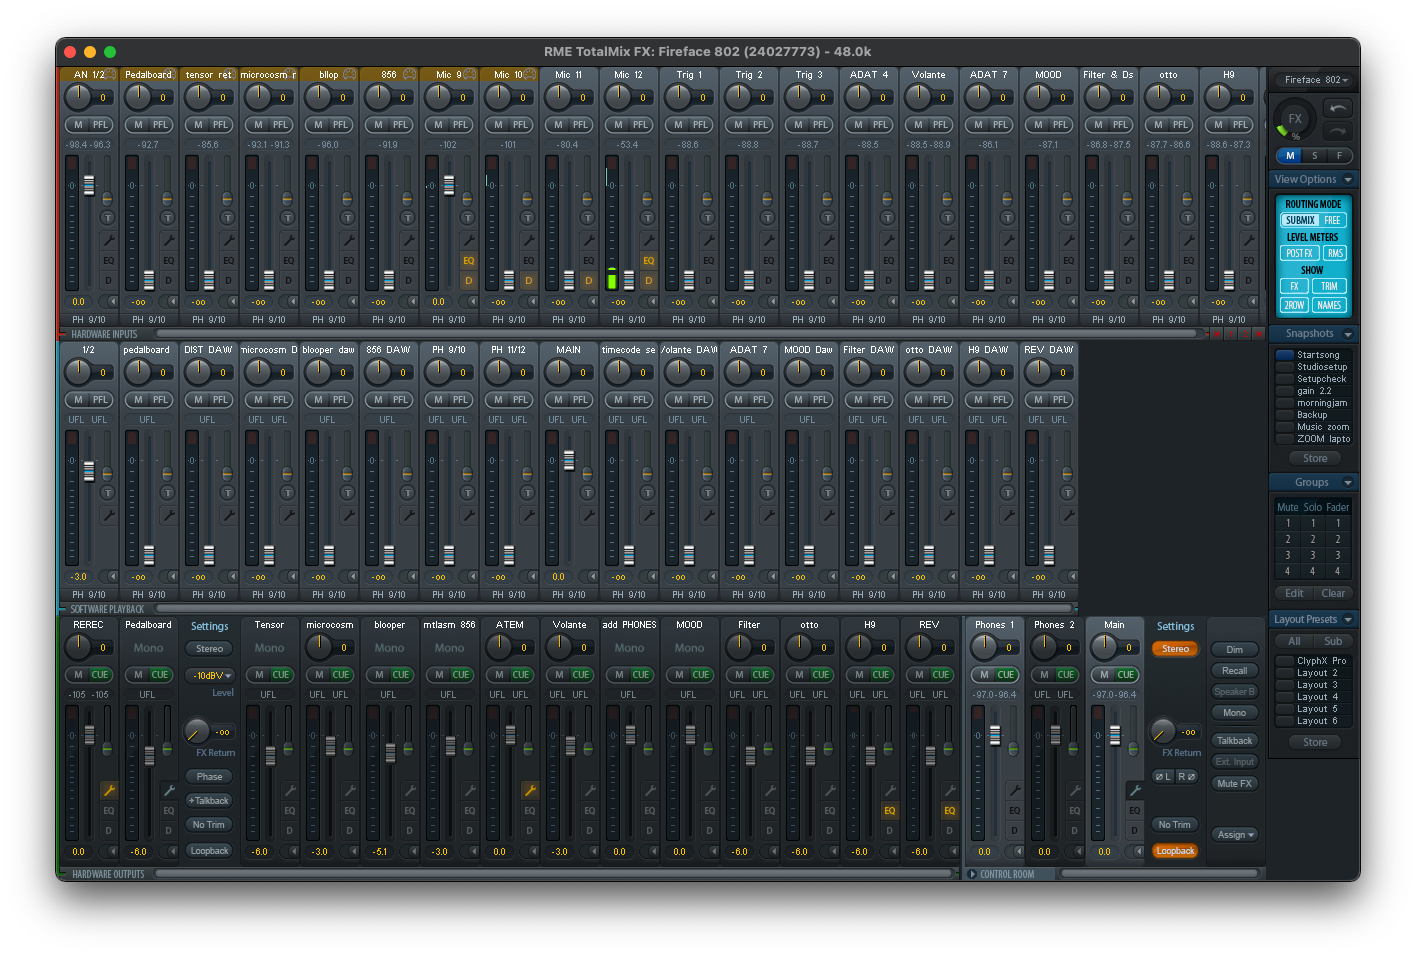Collapse the Snapshots panel arrow
Image resolution: width=1416 pixels, height=955 pixels.
(1348, 334)
